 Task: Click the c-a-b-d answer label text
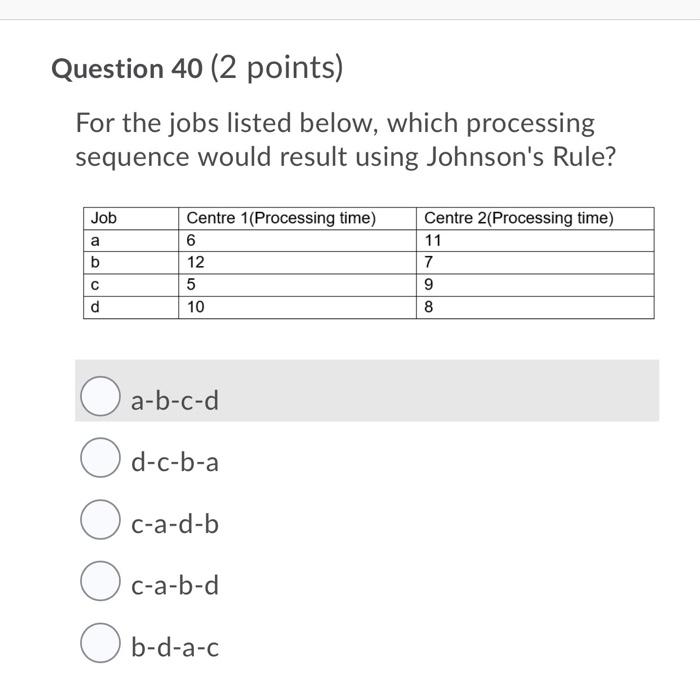tap(175, 585)
